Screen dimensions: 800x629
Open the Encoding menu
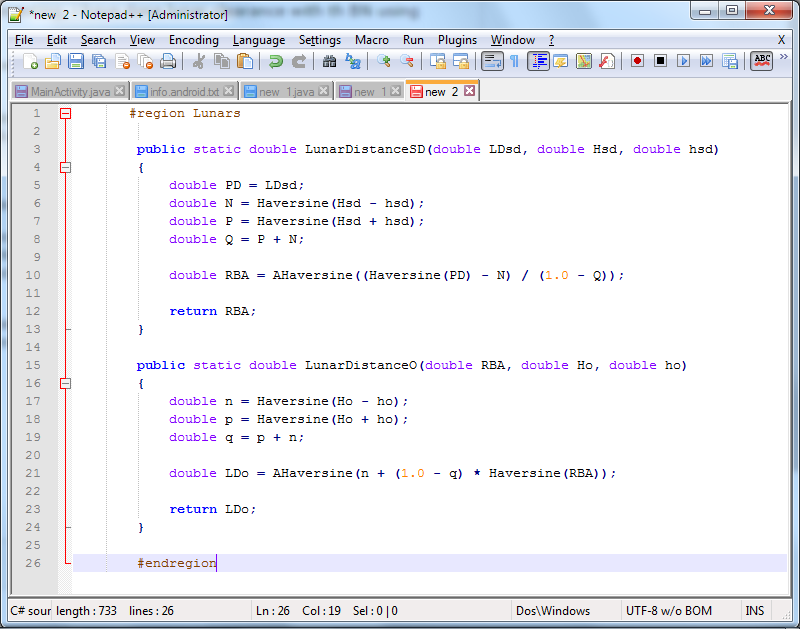pos(193,40)
